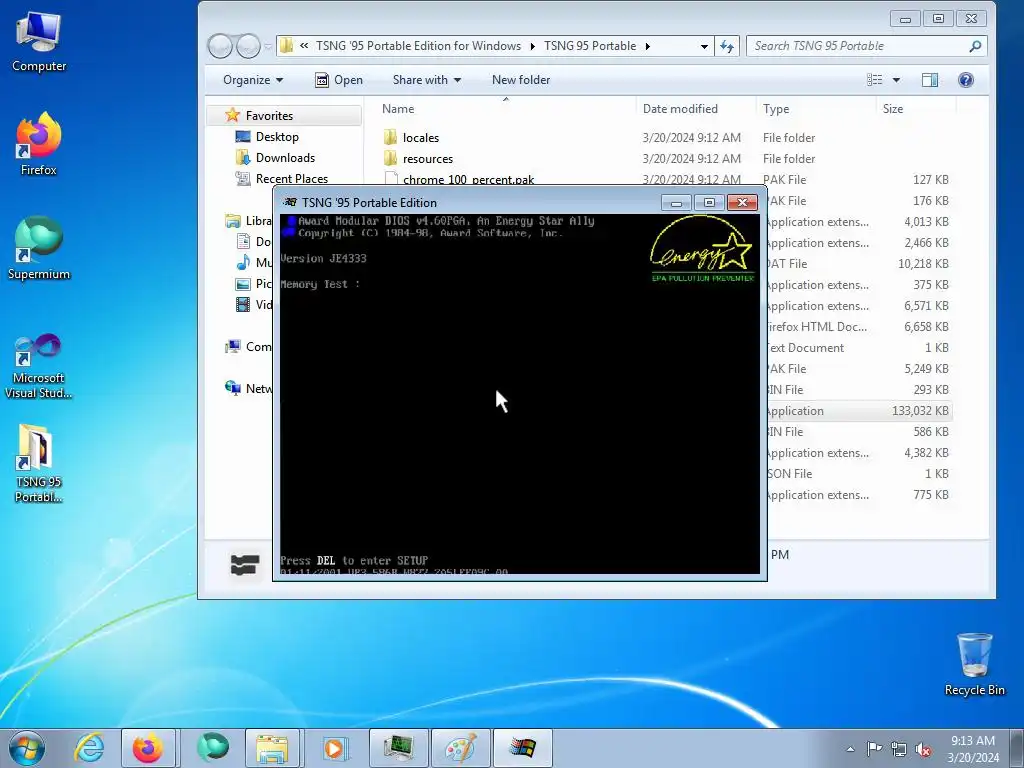
Task: Toggle the preview pane button
Action: point(929,80)
